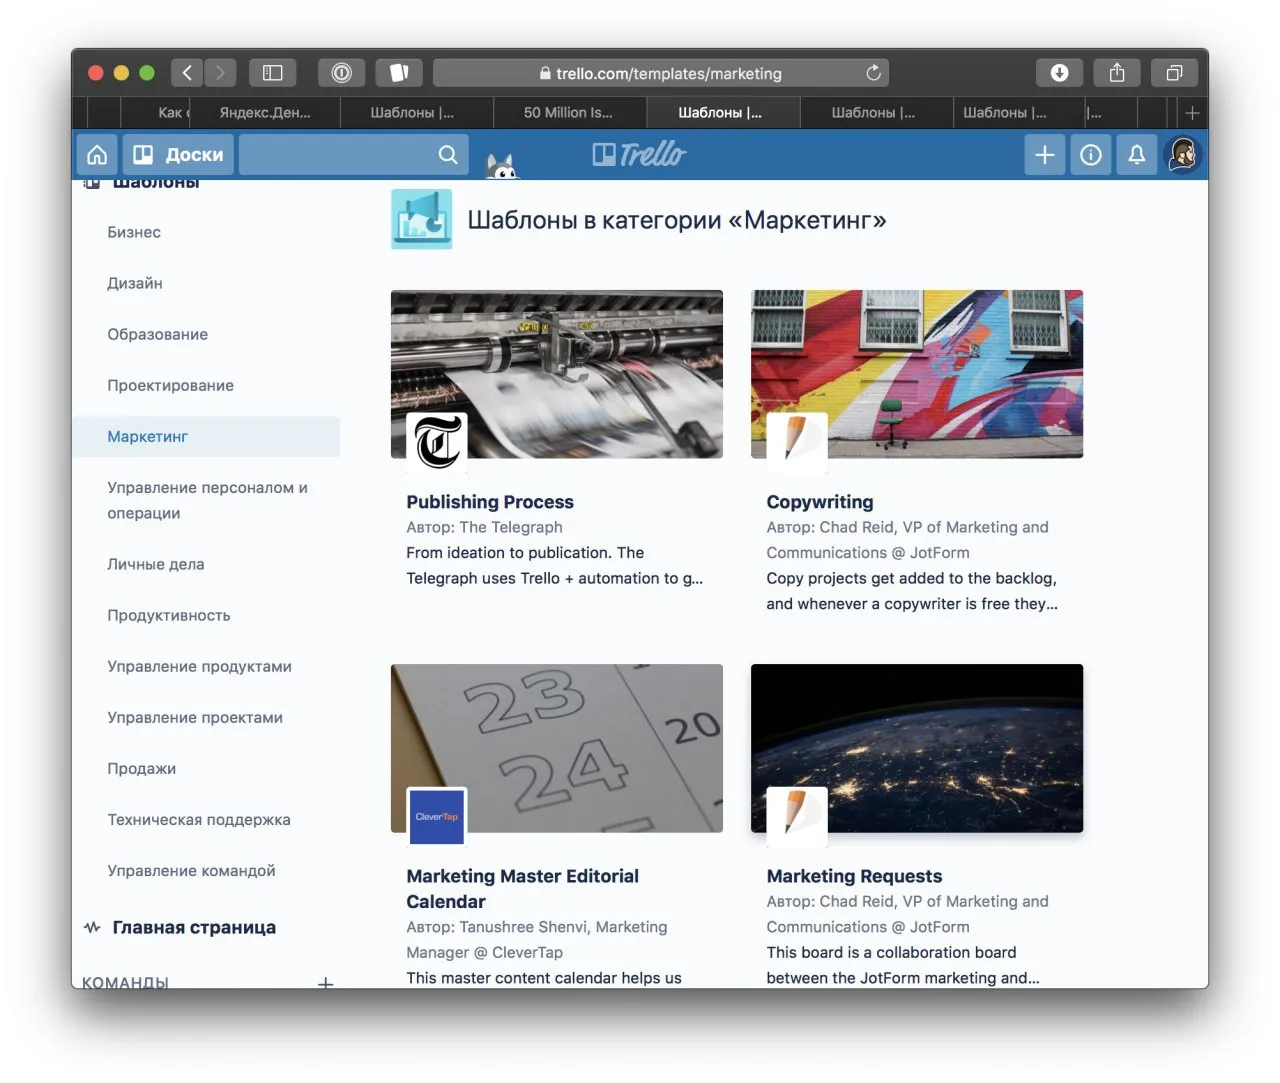Viewport: 1280px width, 1083px height.
Task: Open Управление командой category
Action: point(192,870)
